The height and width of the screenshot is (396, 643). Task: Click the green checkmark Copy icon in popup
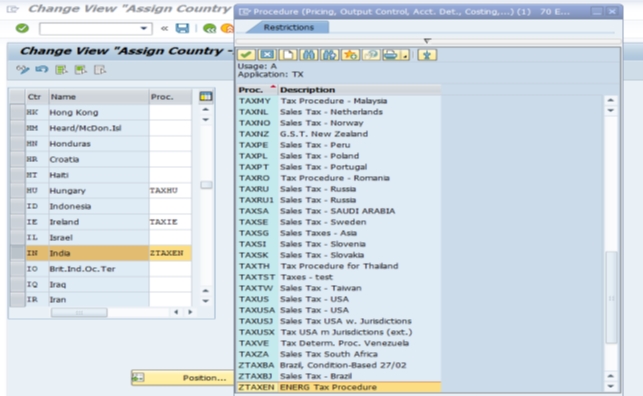point(246,55)
